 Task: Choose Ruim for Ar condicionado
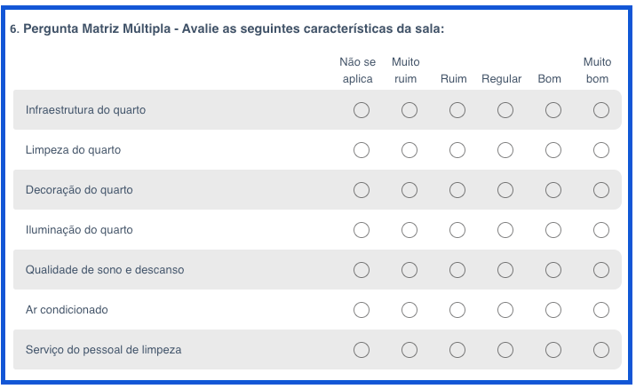click(457, 310)
